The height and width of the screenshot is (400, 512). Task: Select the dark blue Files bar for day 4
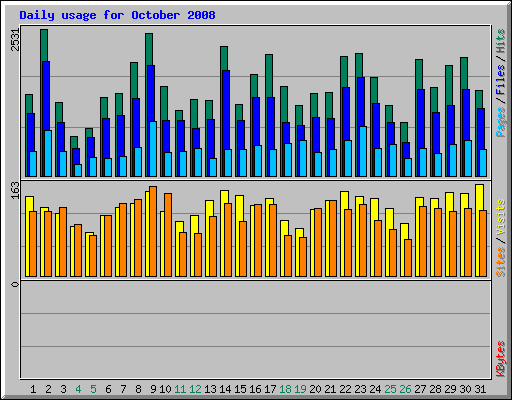pyautogui.click(x=76, y=157)
